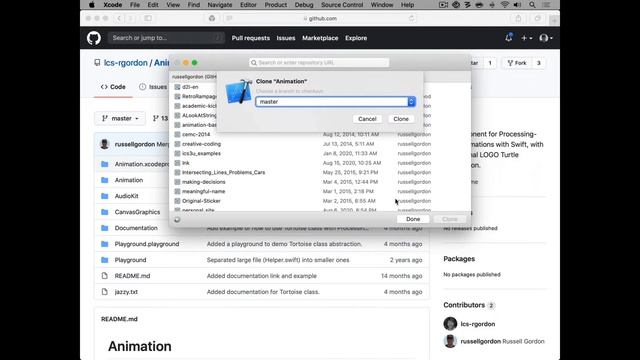The image size is (640, 360).
Task: Open the notifications bell on GitHub
Action: (x=509, y=38)
